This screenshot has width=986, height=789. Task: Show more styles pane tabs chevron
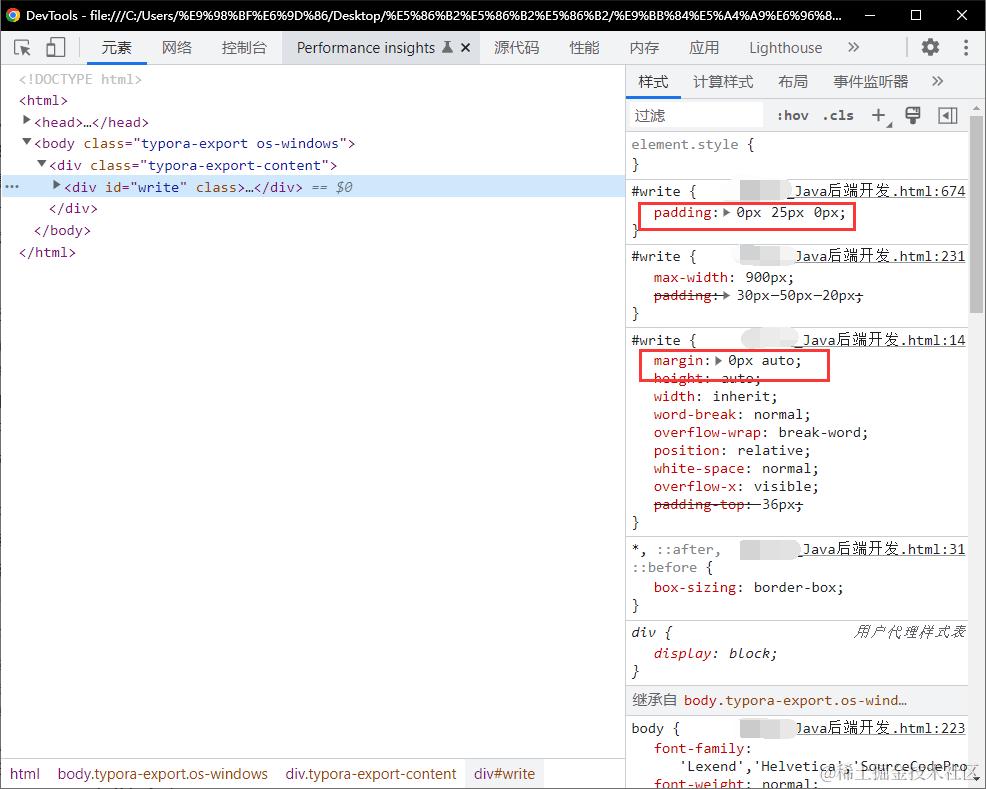click(938, 81)
